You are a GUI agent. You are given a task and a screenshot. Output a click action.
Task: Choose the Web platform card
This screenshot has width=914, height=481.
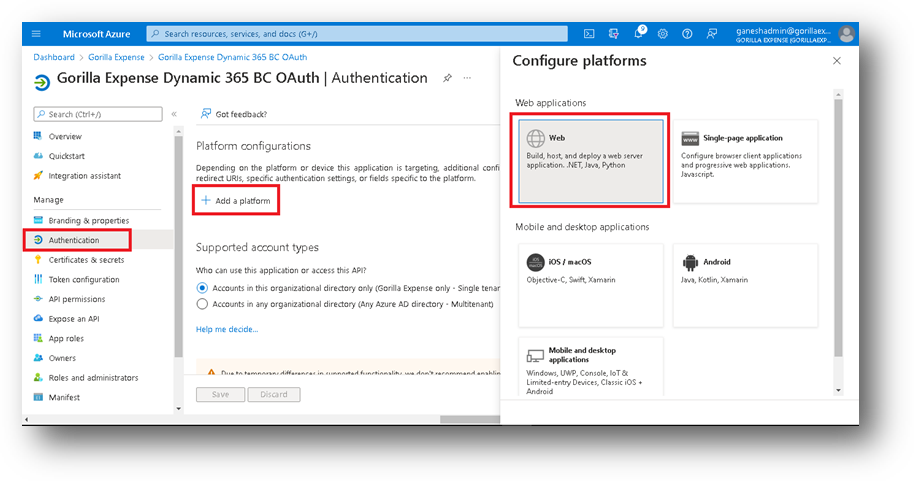591,161
